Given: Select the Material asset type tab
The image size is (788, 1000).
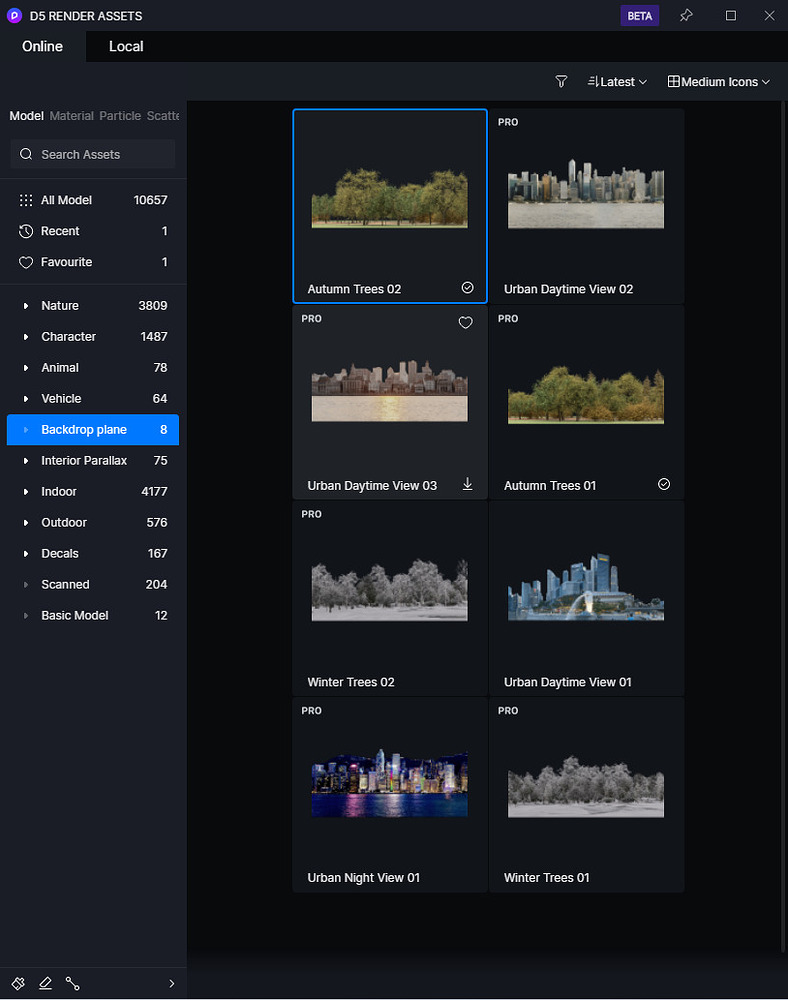Looking at the screenshot, I should point(71,115).
